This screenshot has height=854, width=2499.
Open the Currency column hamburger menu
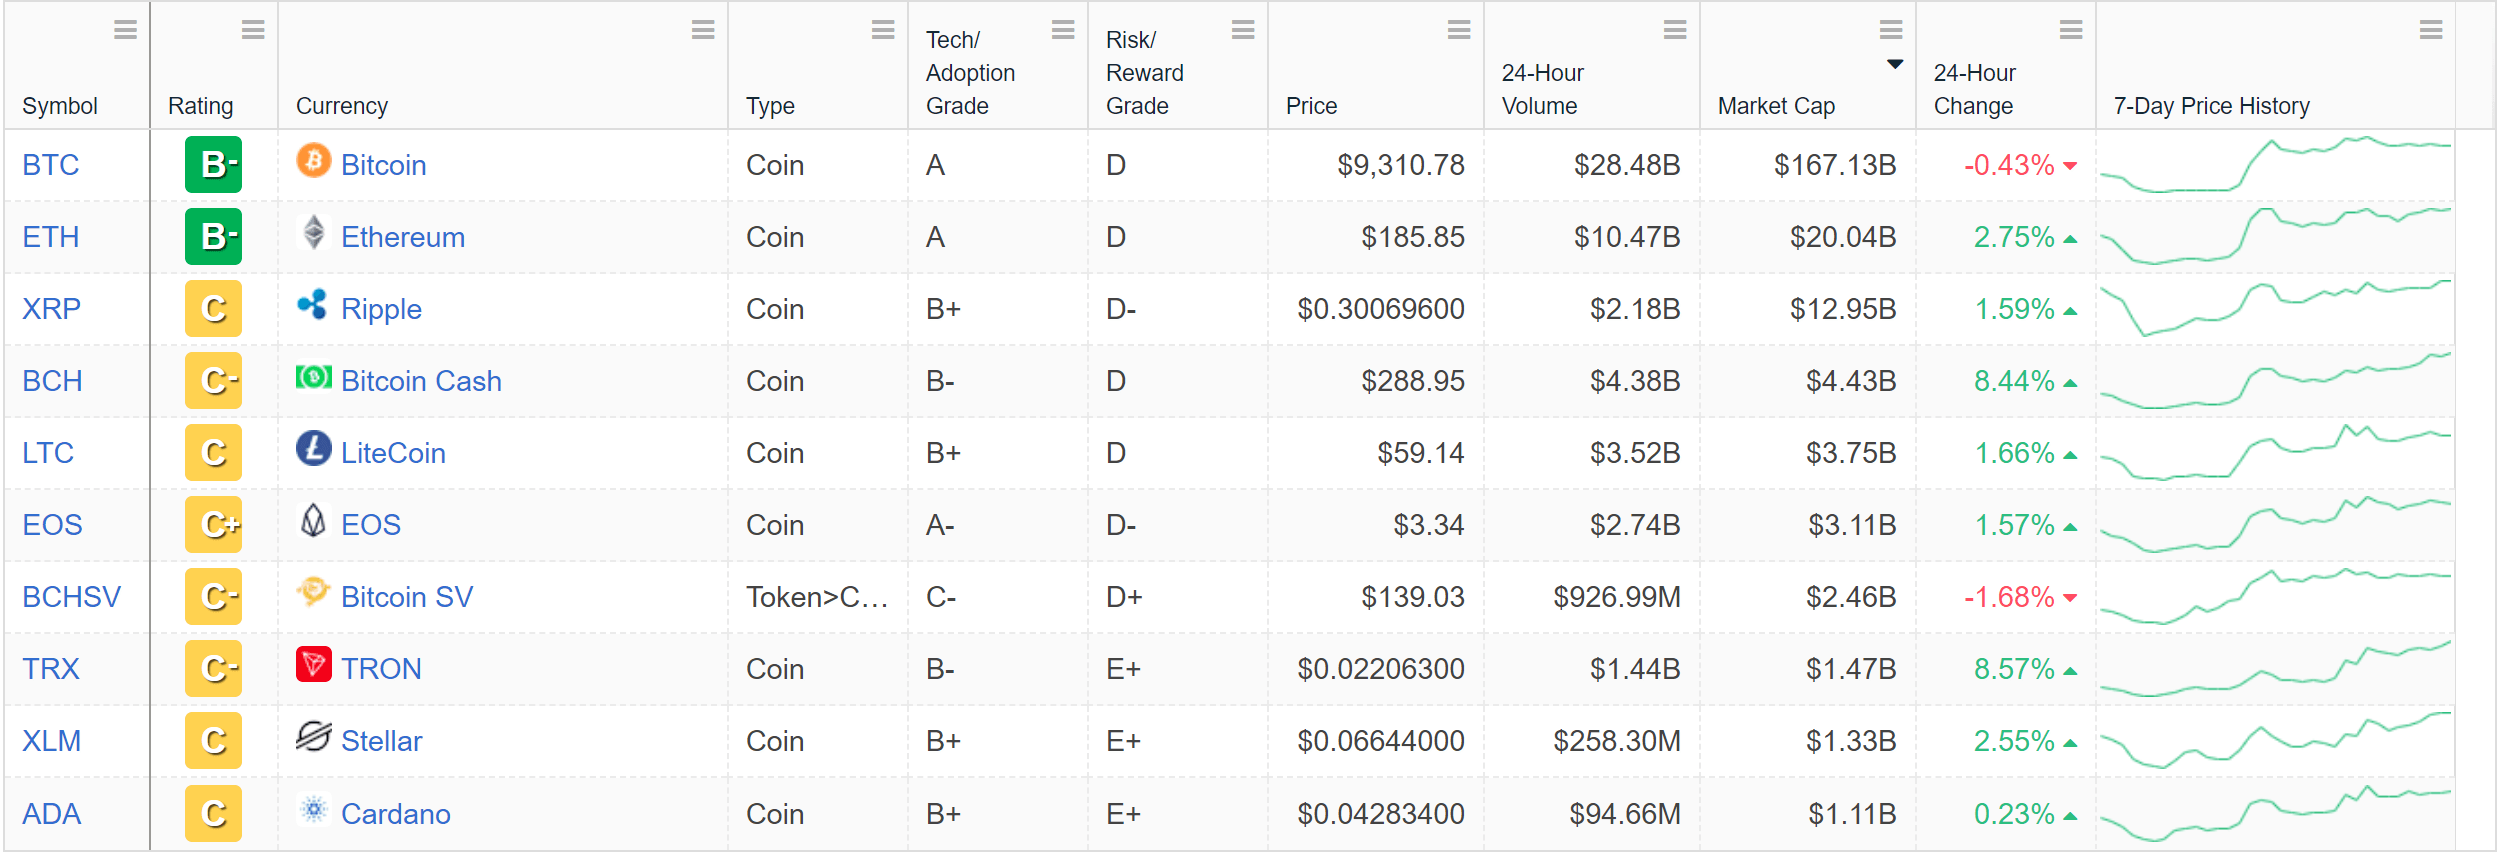(x=703, y=30)
